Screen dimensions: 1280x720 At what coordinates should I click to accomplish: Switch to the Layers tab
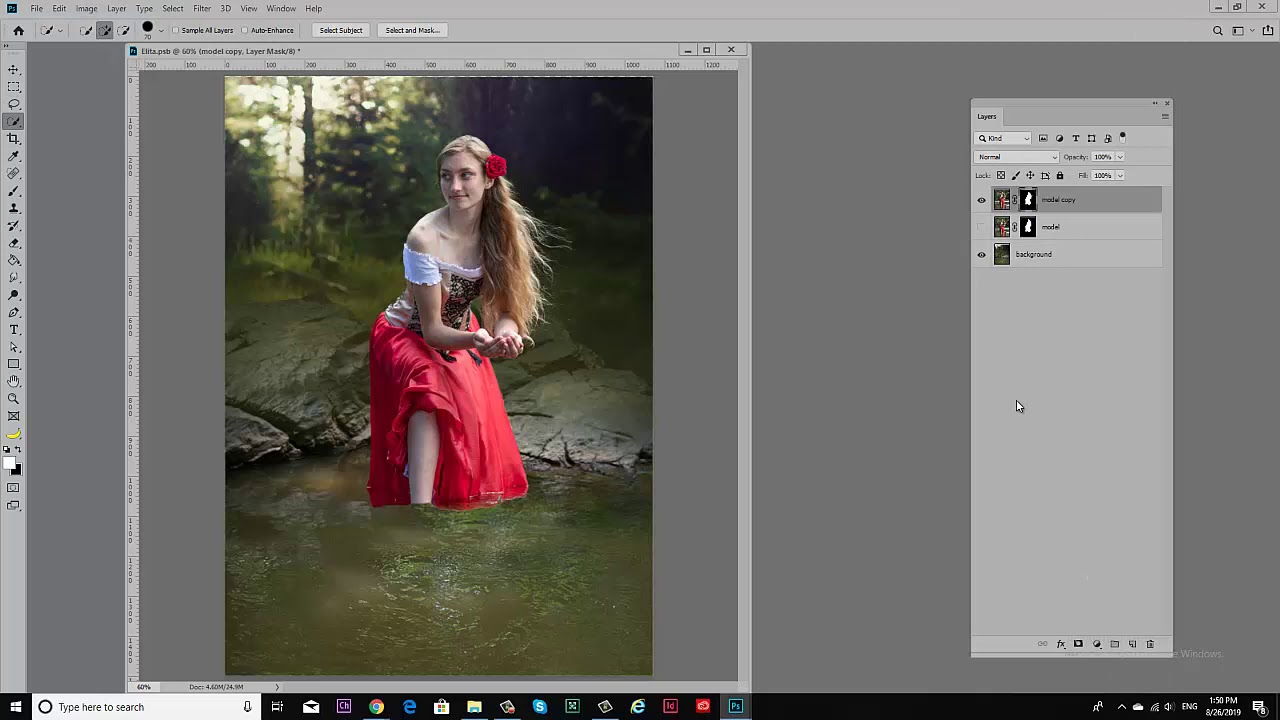(987, 117)
